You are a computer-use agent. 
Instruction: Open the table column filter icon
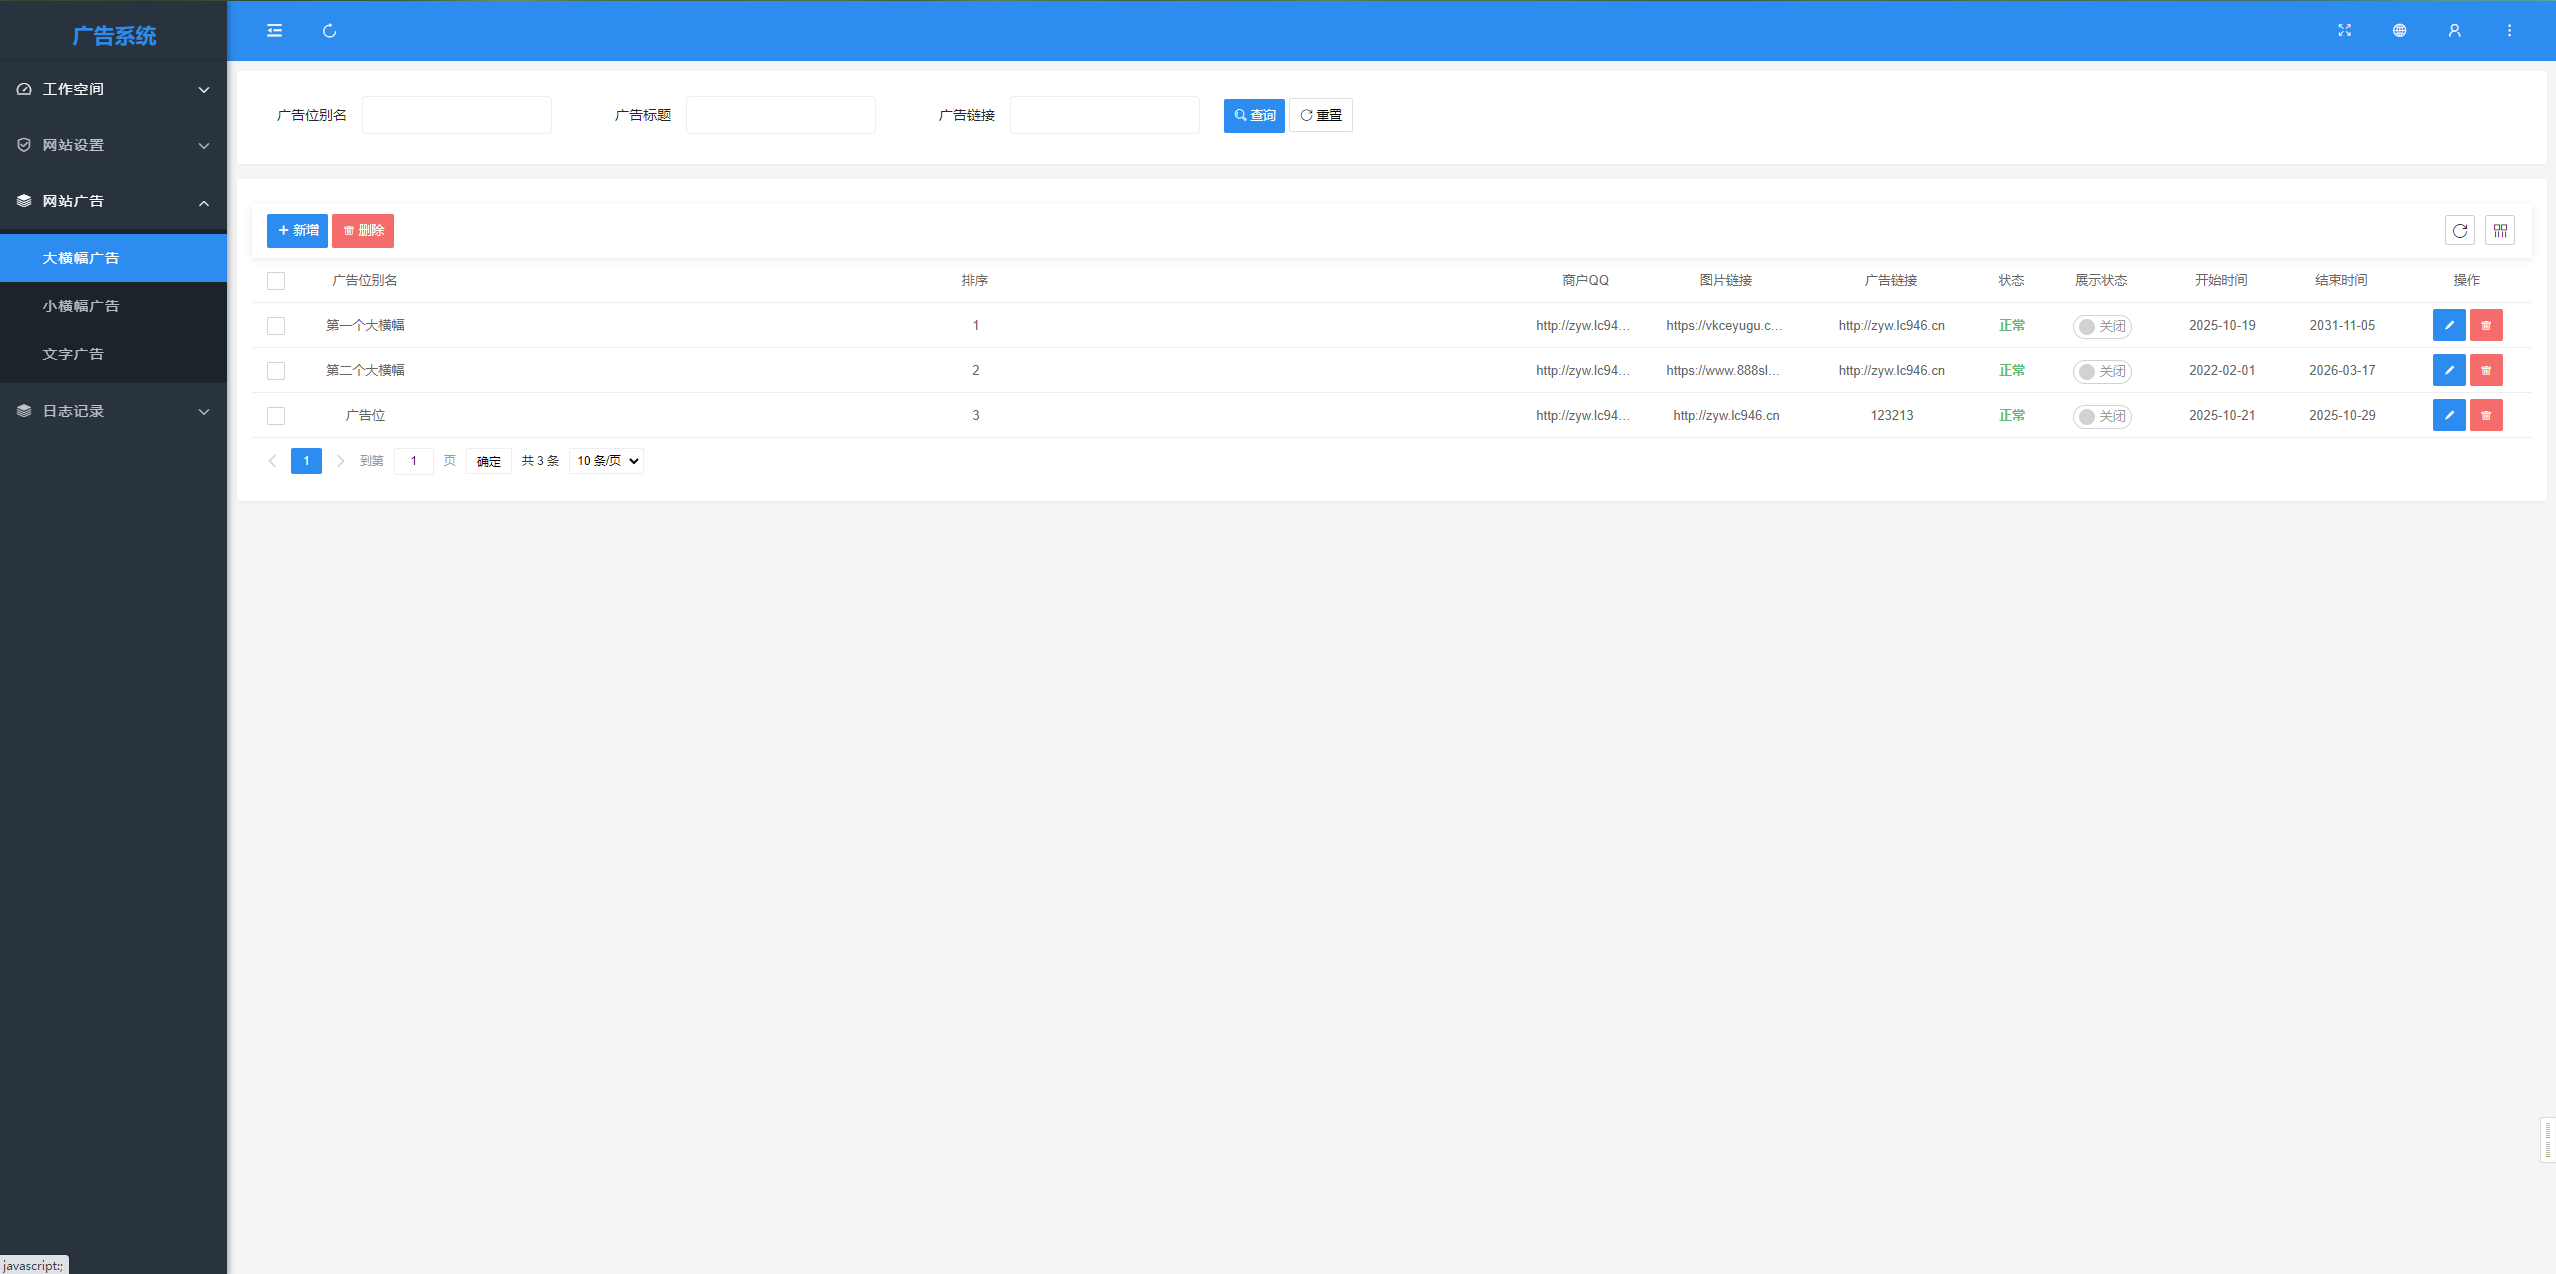click(x=2500, y=231)
